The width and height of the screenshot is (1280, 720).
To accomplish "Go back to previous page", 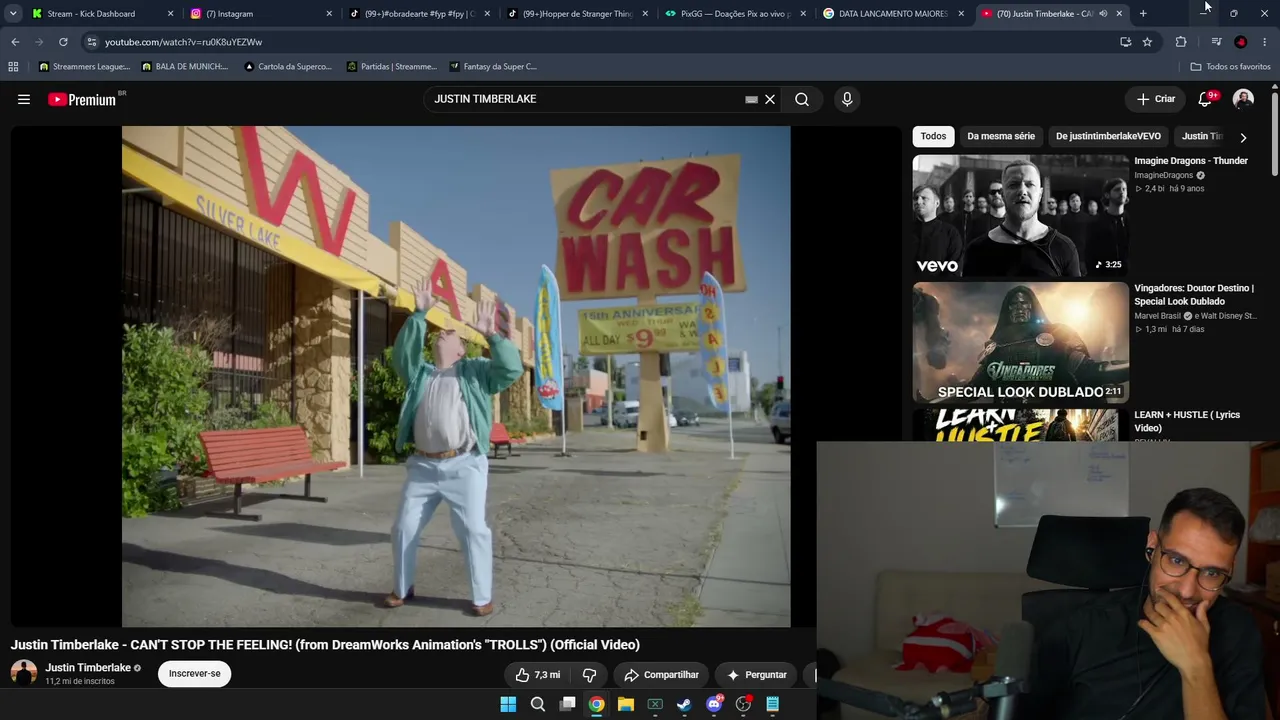I will [15, 42].
